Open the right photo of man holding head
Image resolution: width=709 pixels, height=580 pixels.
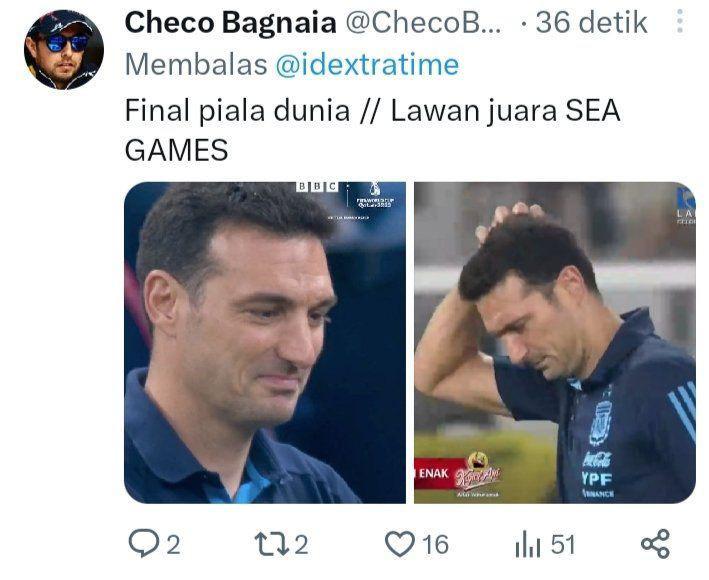pos(555,343)
